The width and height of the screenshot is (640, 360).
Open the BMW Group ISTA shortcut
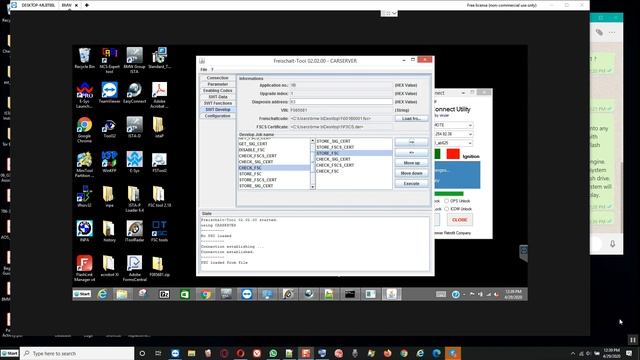click(134, 60)
